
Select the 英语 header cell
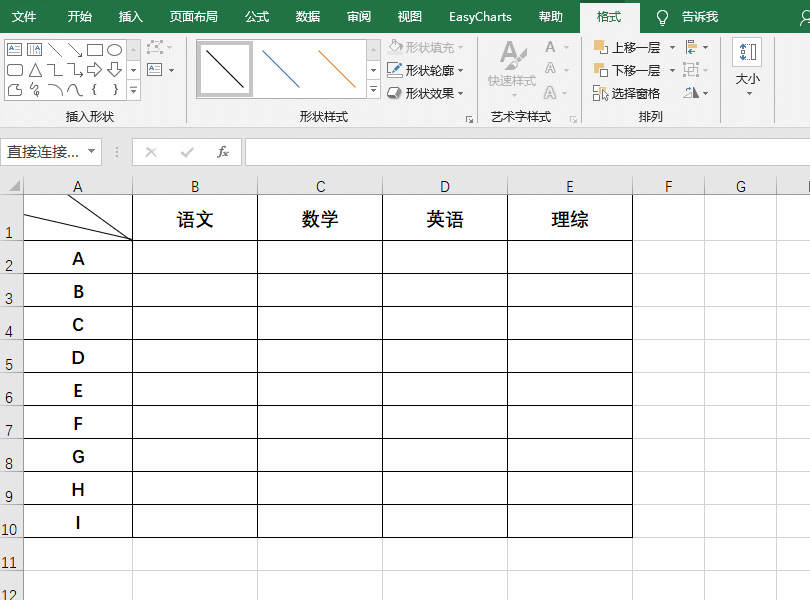[x=445, y=219]
